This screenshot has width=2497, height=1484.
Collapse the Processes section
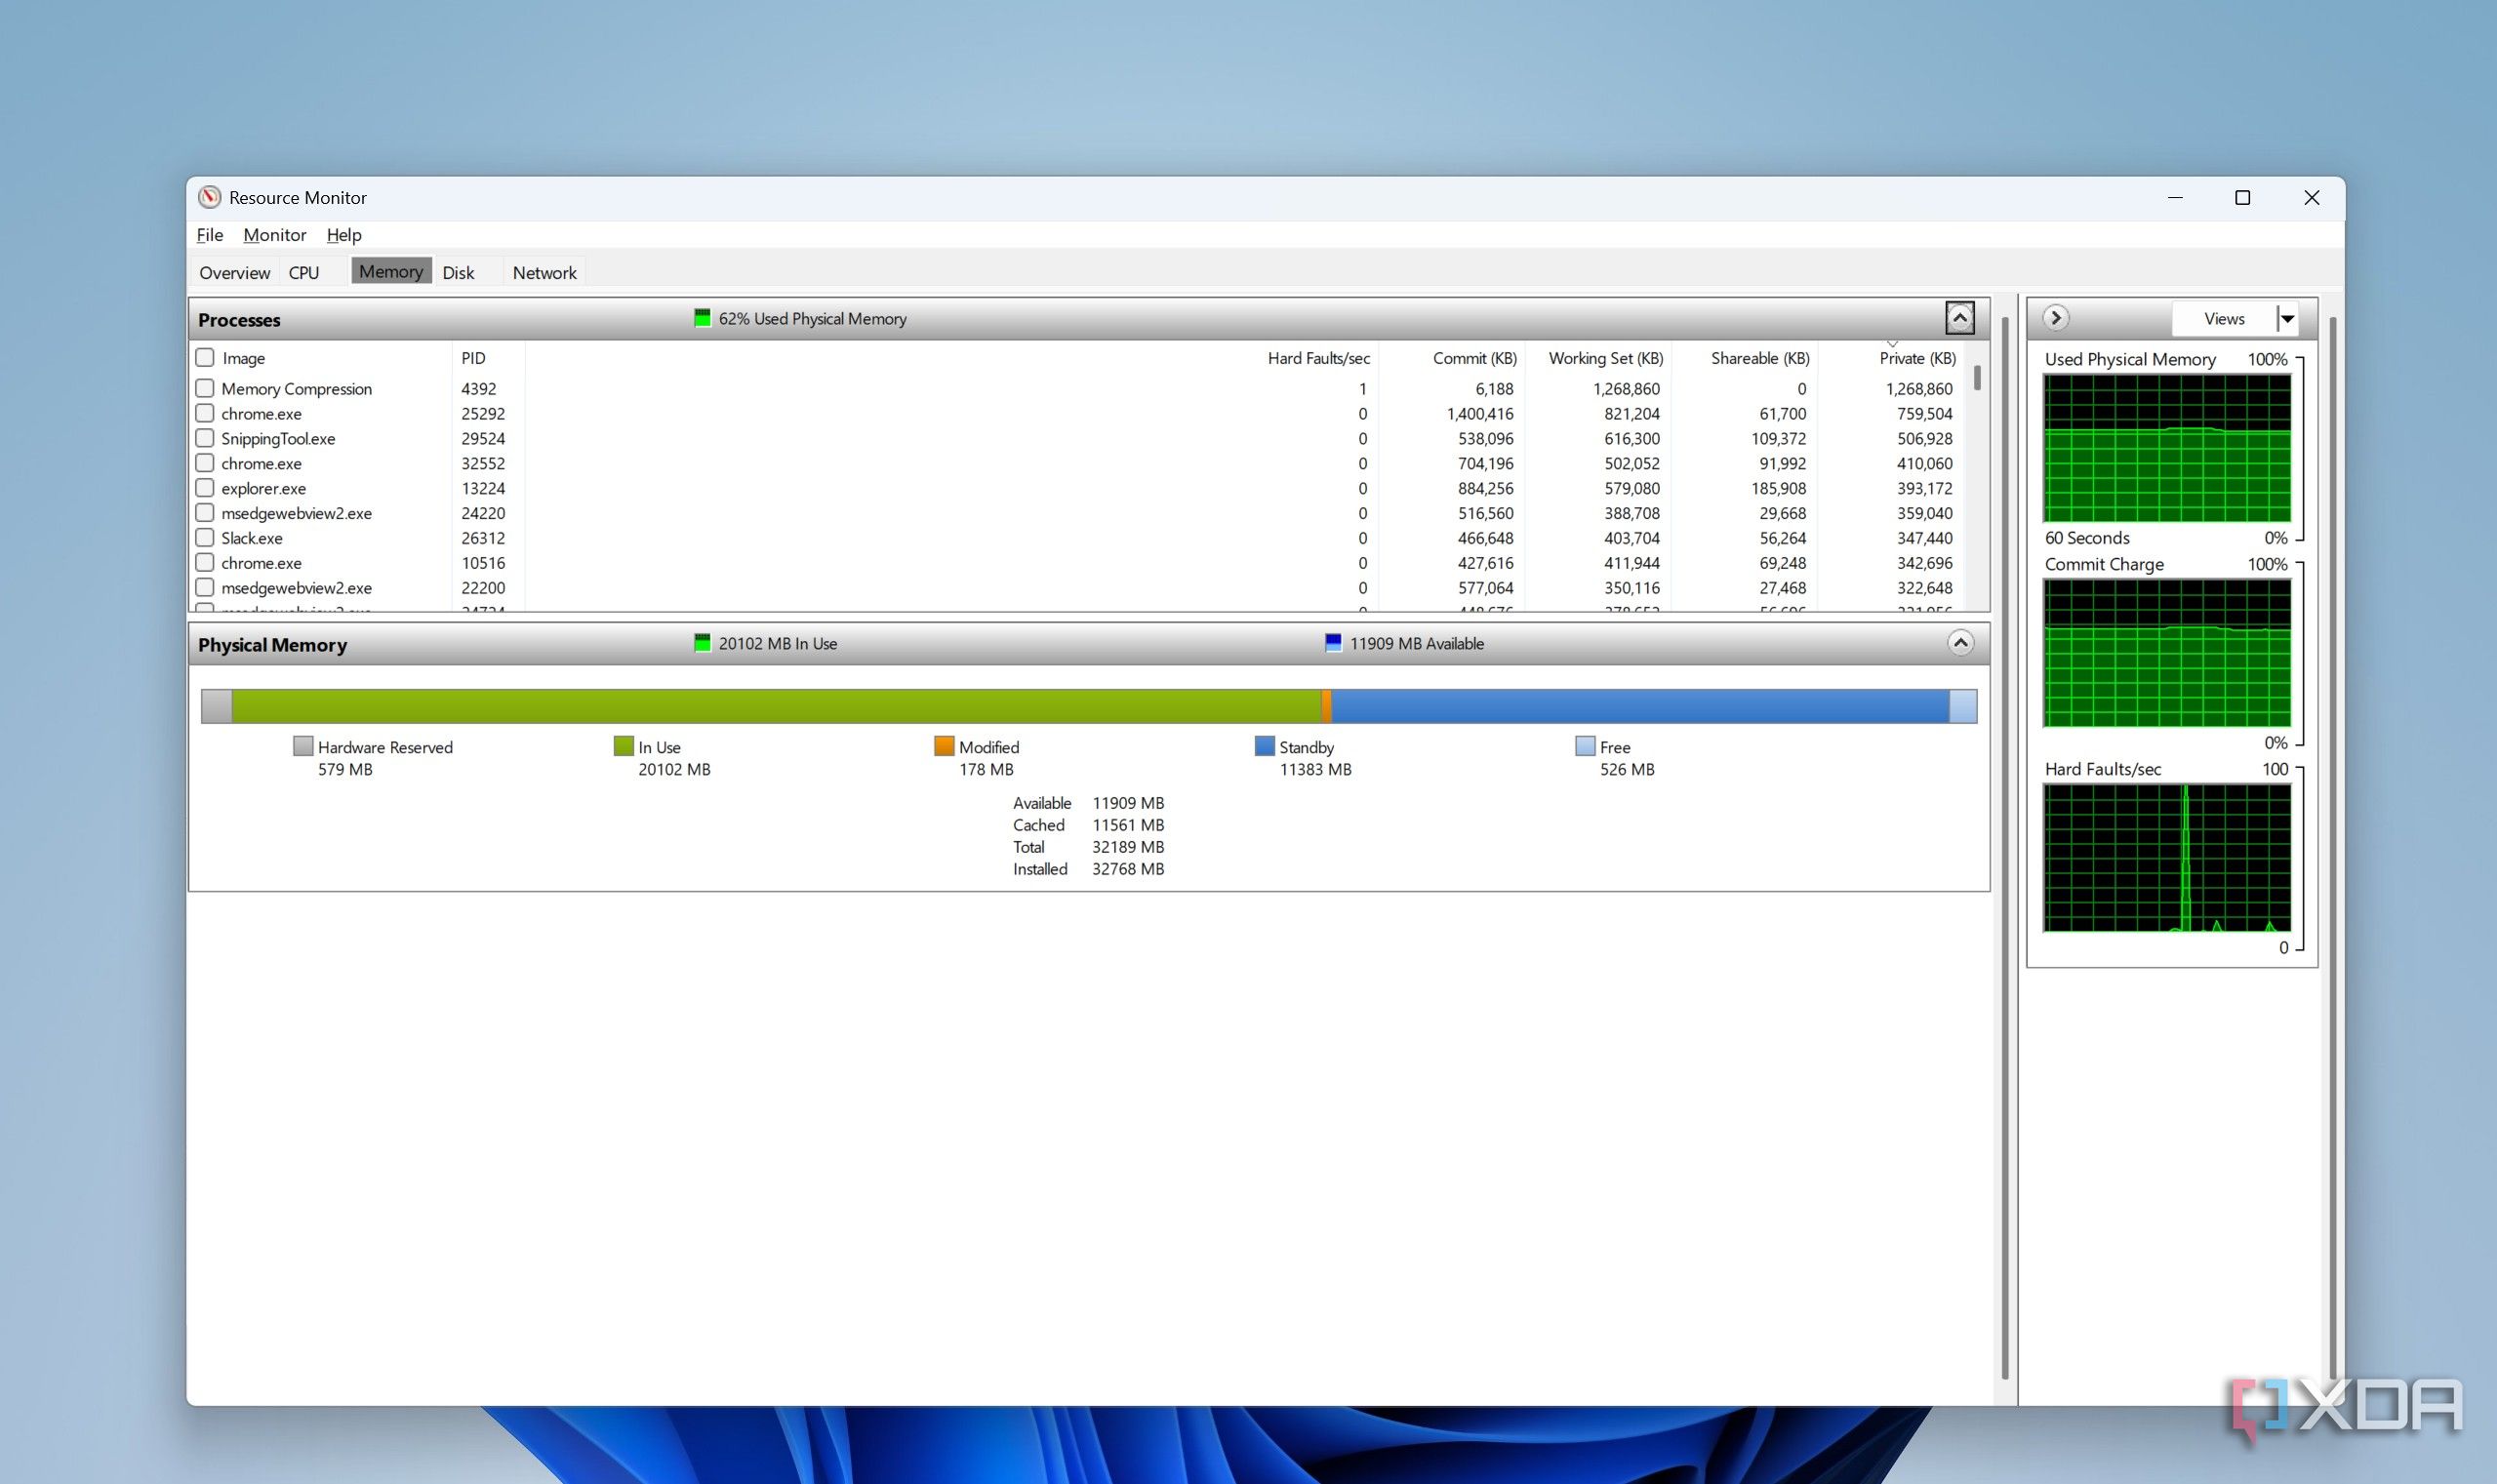click(1960, 318)
